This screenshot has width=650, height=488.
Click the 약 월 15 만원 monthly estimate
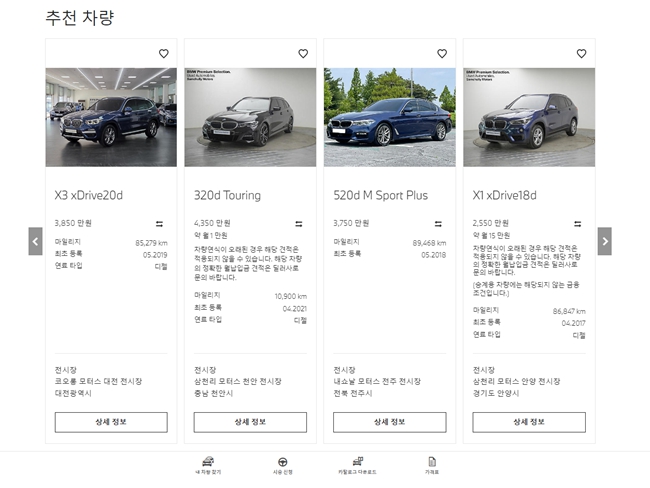491,236
